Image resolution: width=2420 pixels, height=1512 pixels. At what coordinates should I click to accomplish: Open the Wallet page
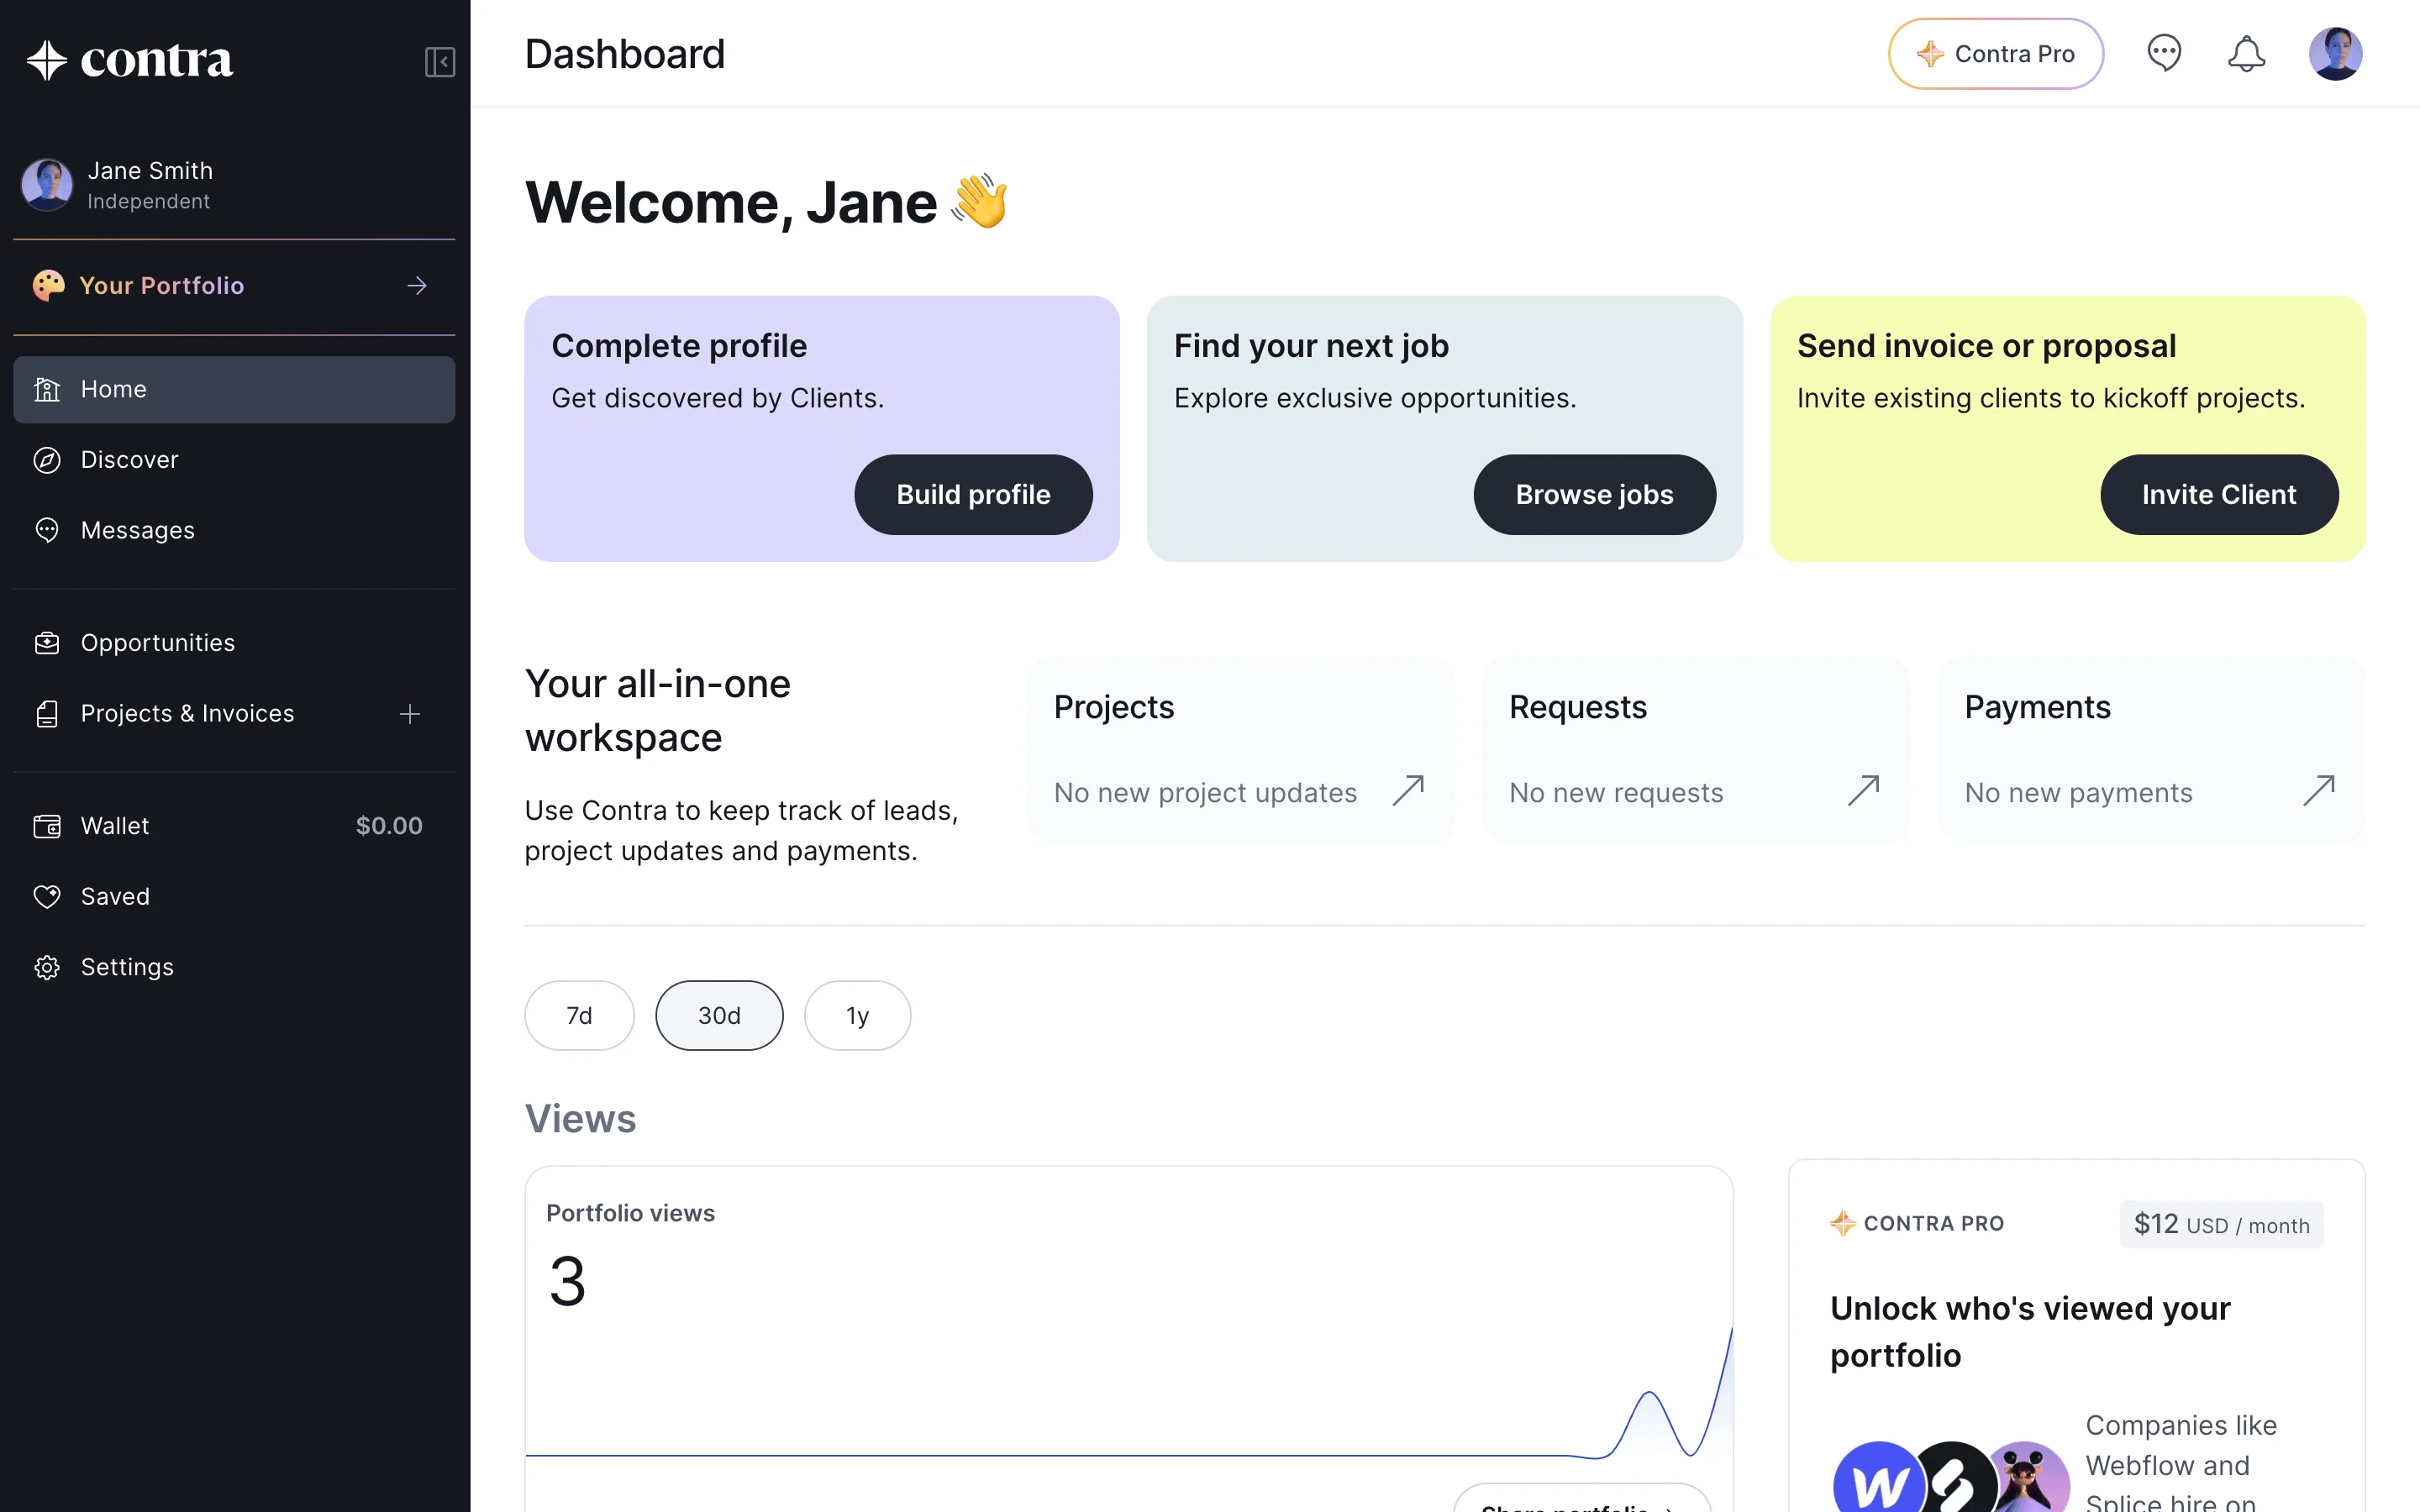pos(117,825)
